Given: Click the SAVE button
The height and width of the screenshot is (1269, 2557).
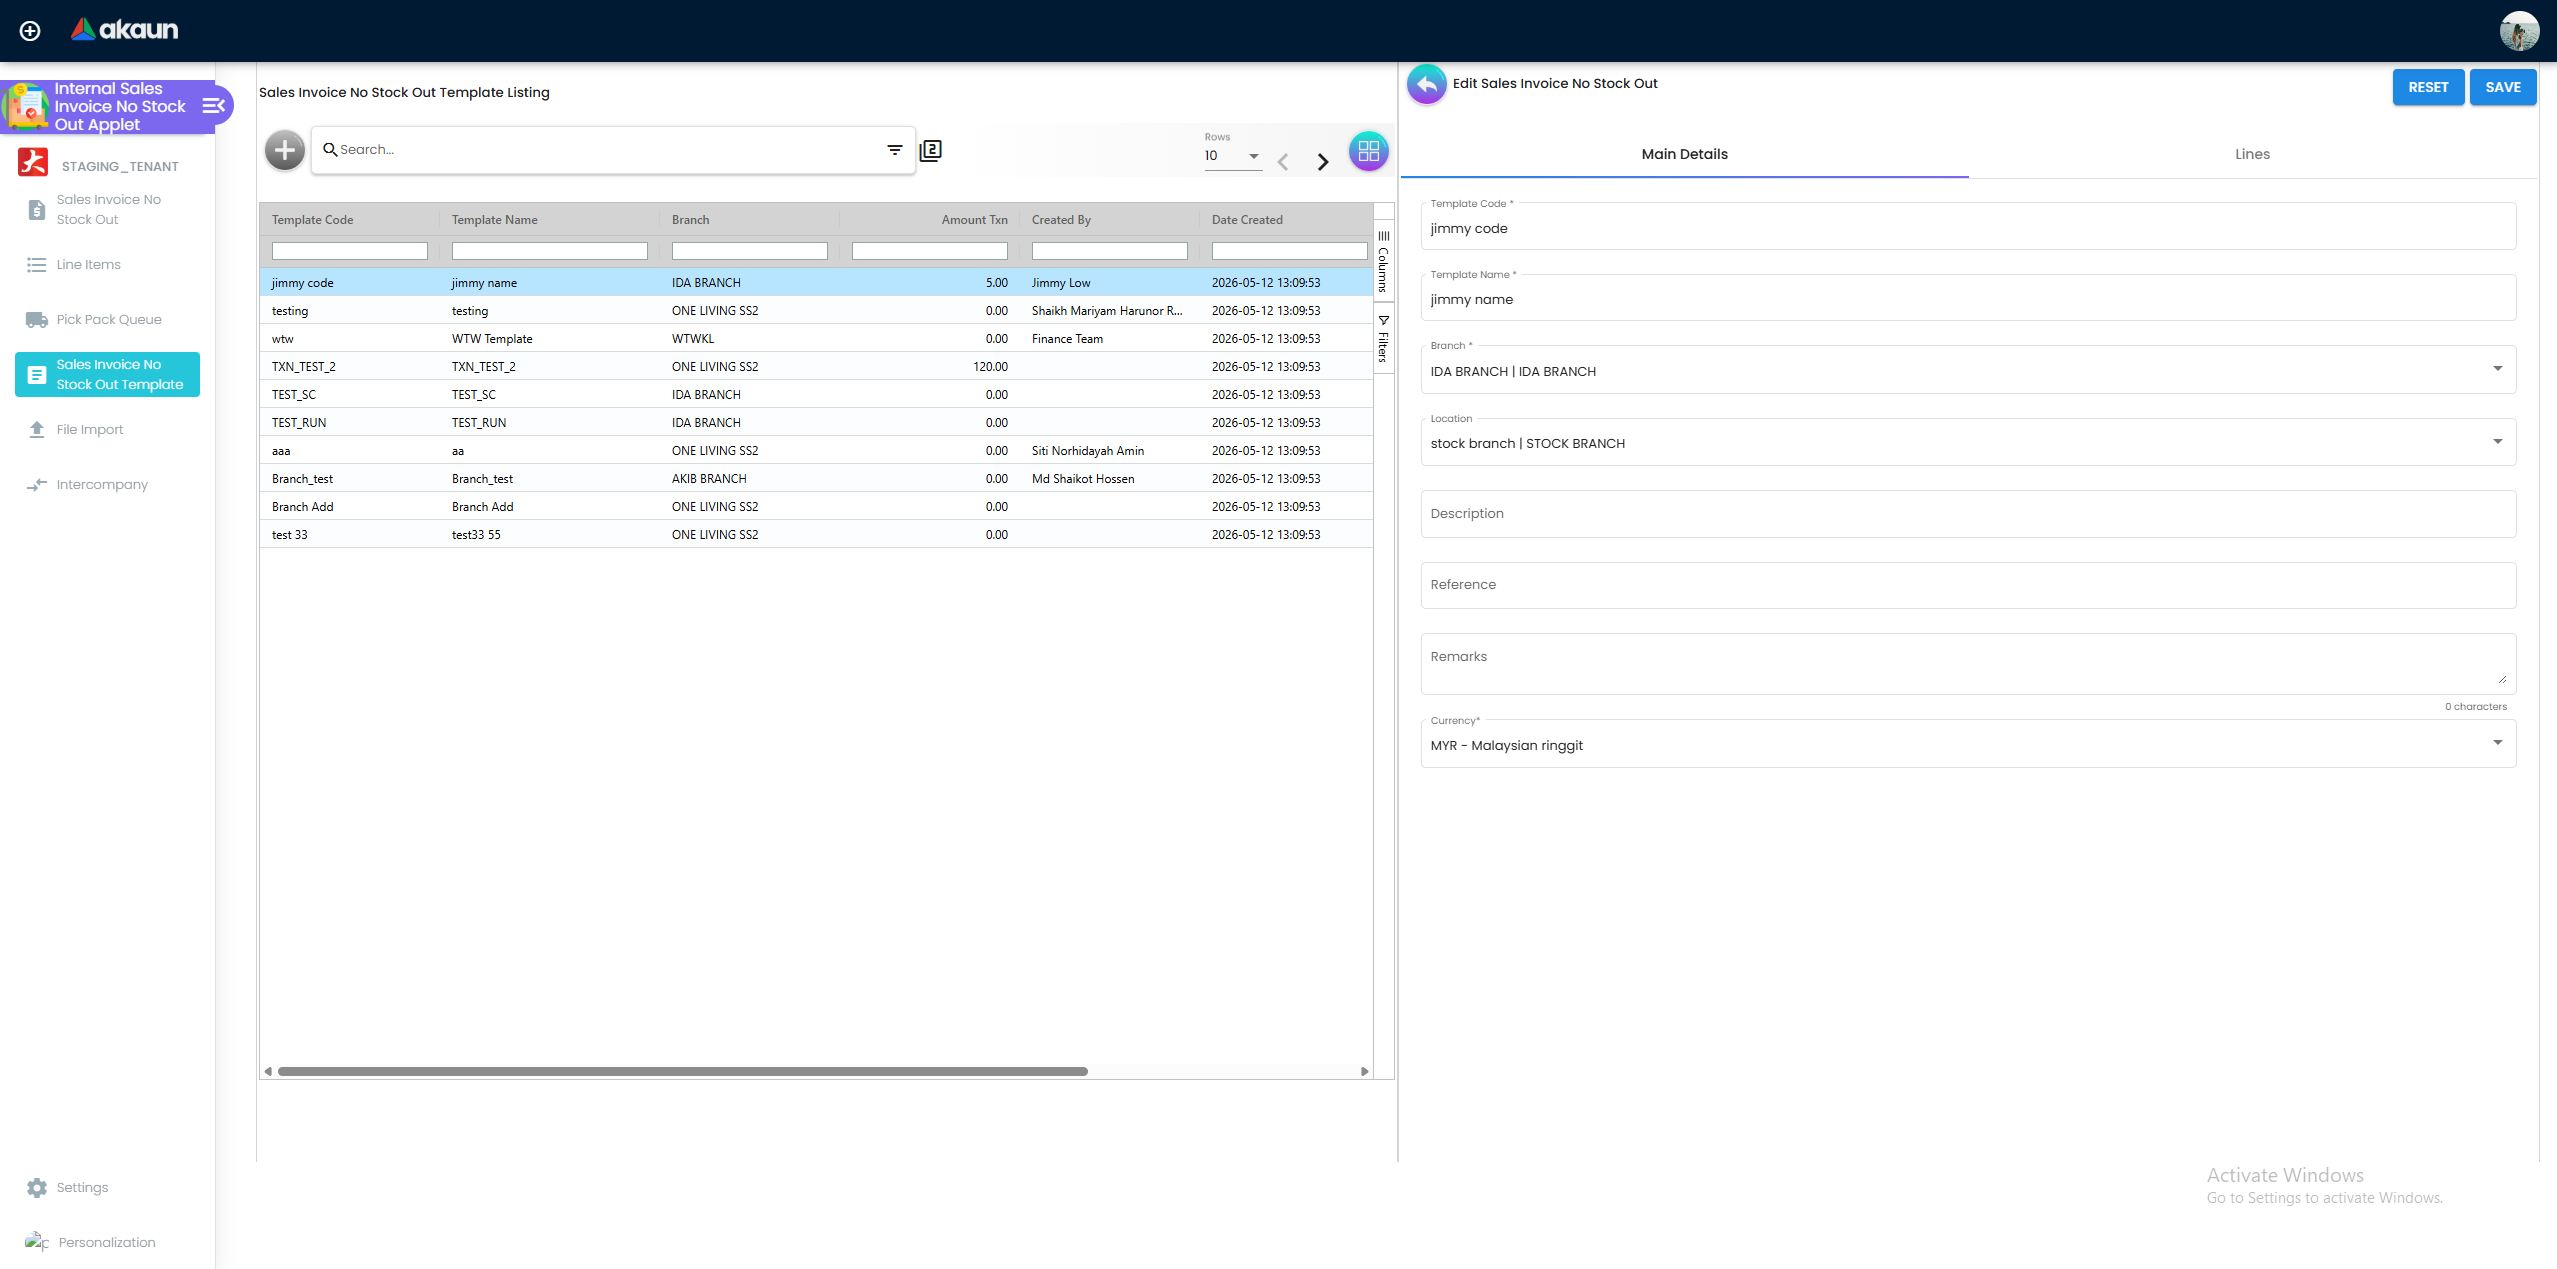Looking at the screenshot, I should 2503,87.
